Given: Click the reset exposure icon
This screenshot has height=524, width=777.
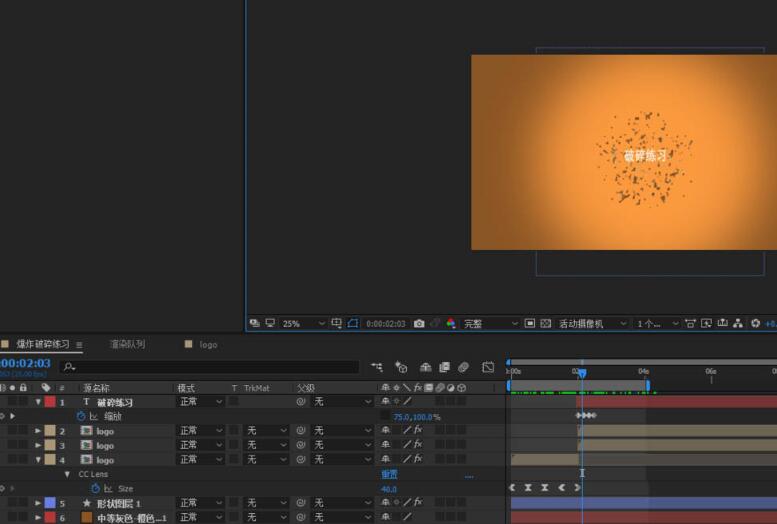Looking at the screenshot, I should pos(755,324).
